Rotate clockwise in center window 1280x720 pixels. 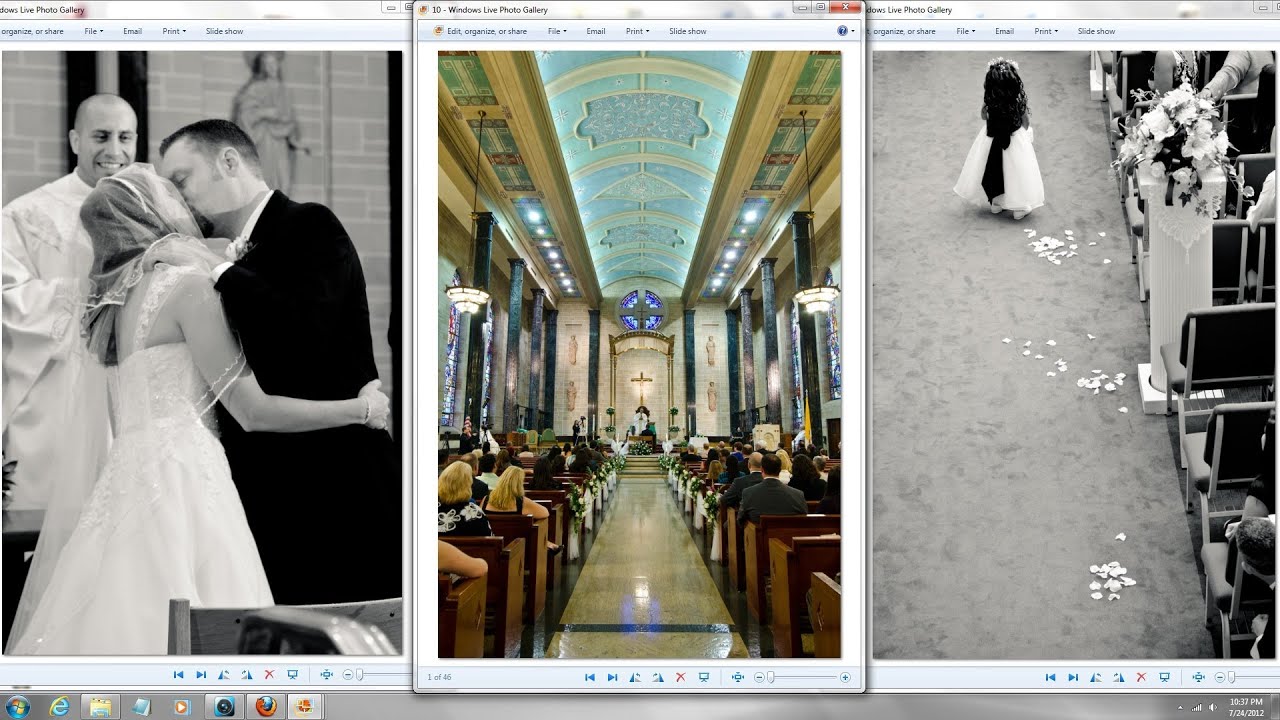(x=658, y=677)
